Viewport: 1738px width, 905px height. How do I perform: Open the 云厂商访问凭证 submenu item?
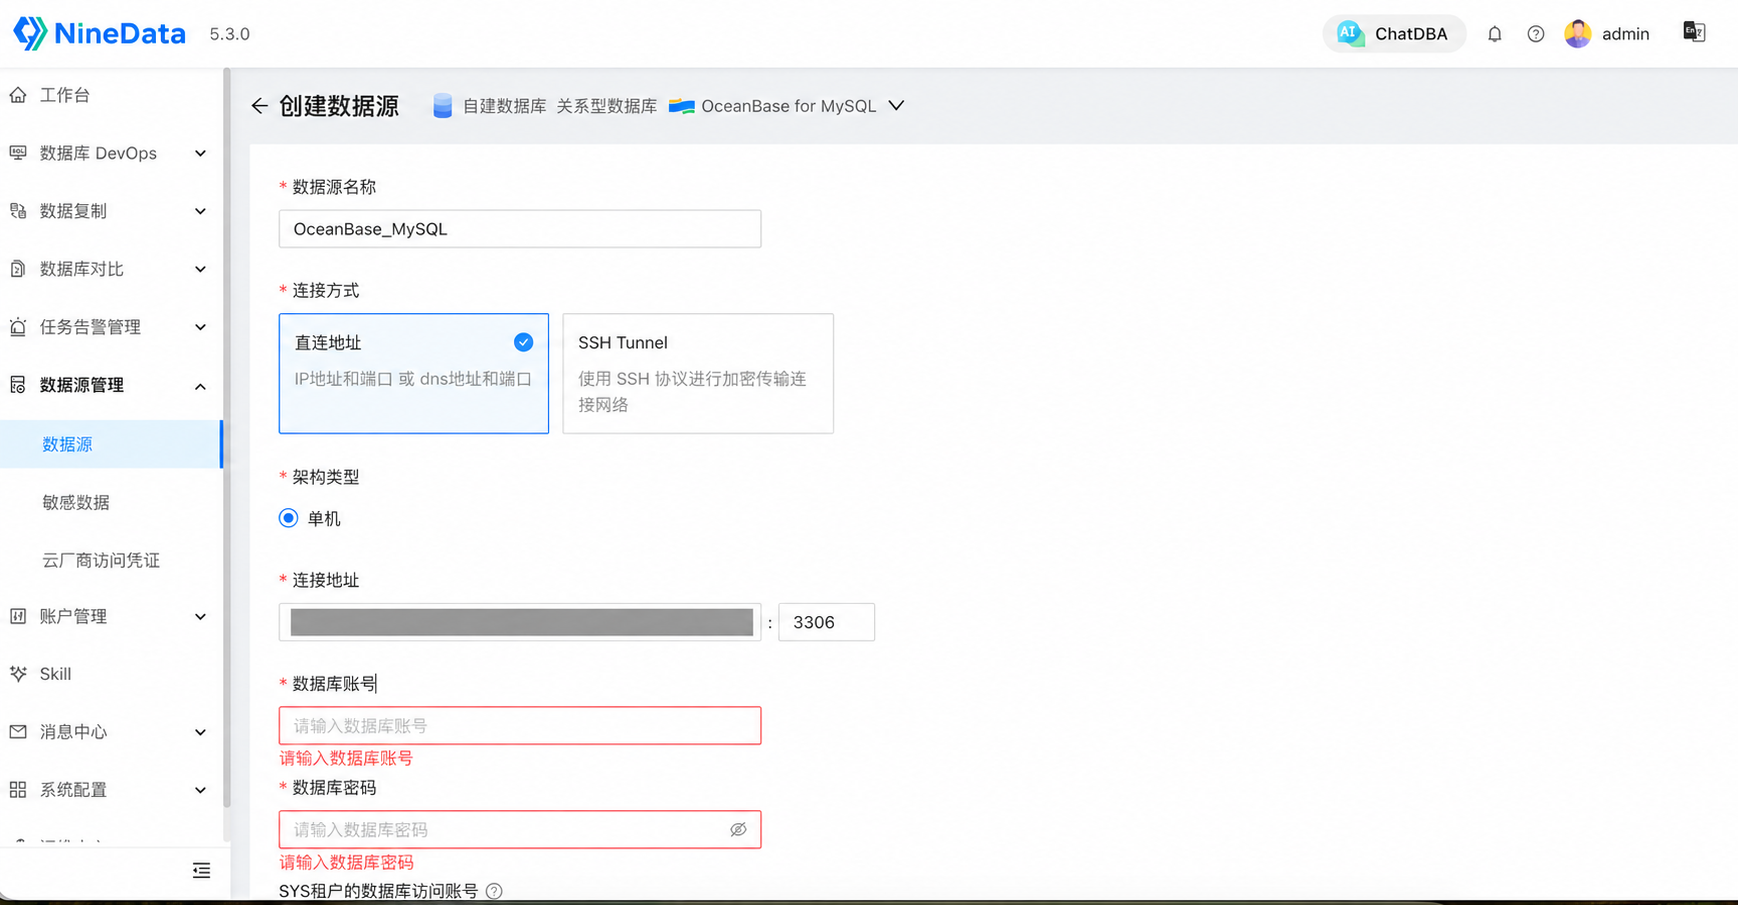[x=110, y=560]
